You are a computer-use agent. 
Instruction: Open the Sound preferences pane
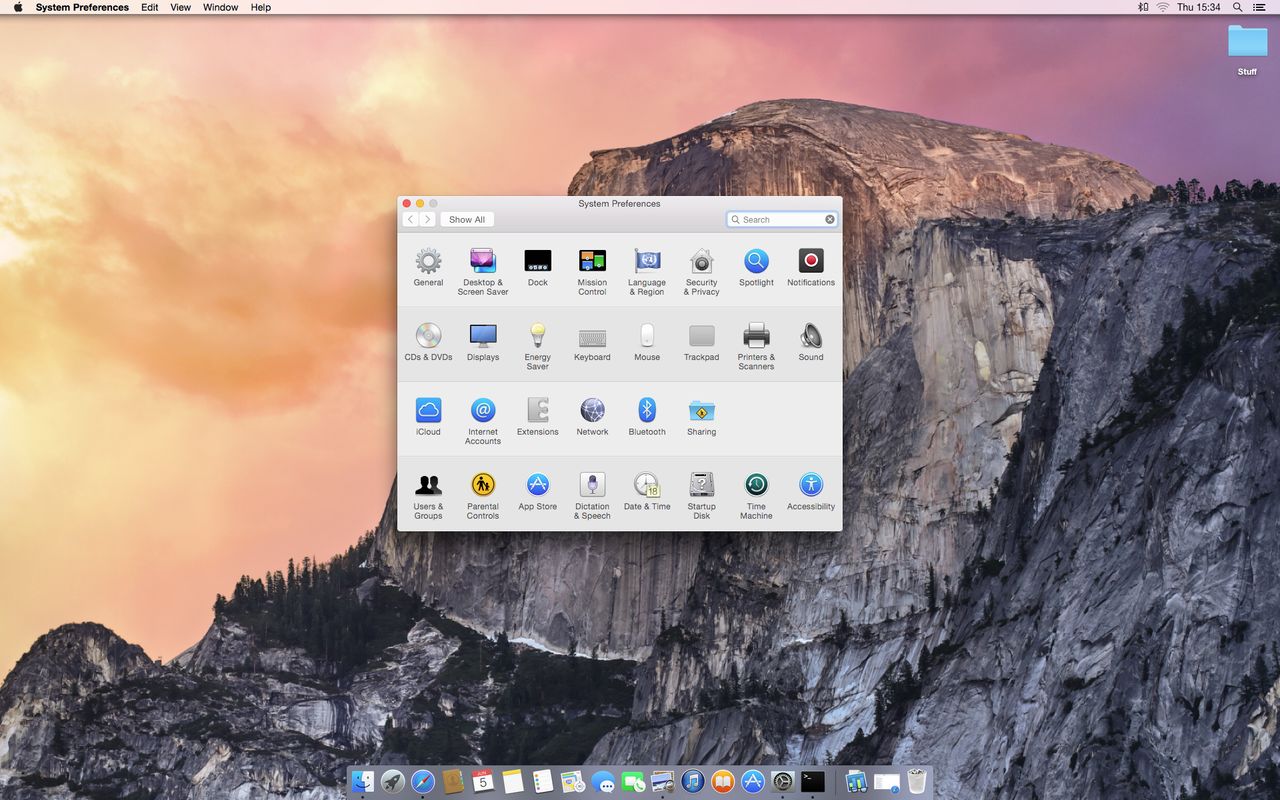[x=811, y=342]
